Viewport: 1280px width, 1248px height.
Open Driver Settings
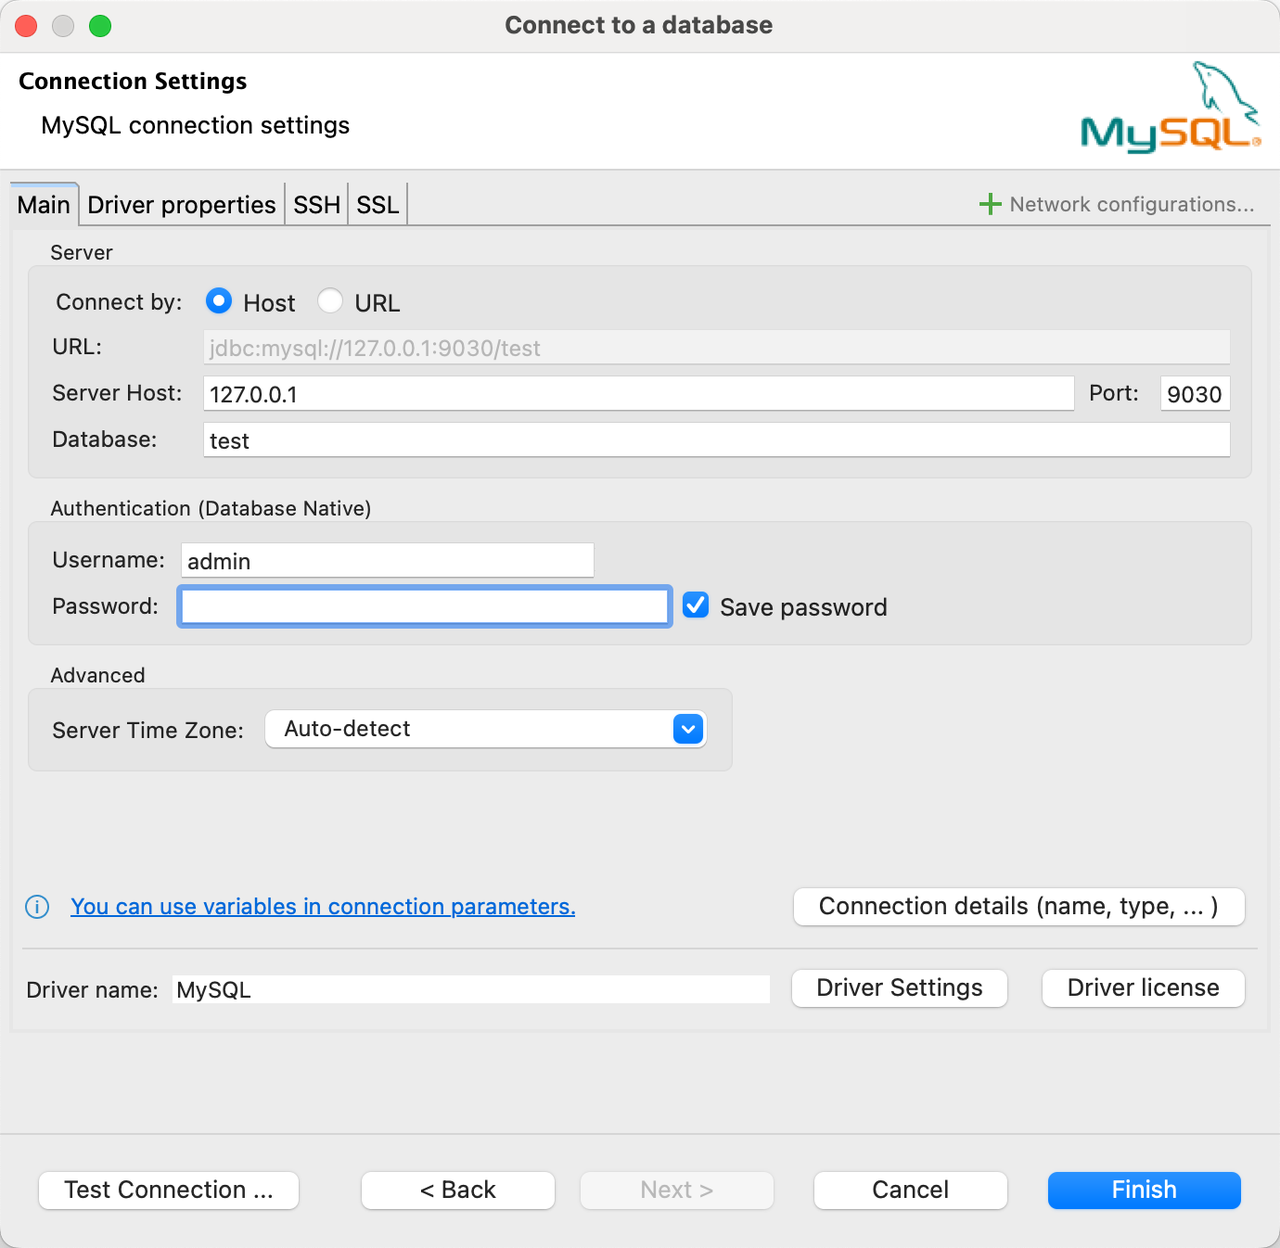coord(898,988)
